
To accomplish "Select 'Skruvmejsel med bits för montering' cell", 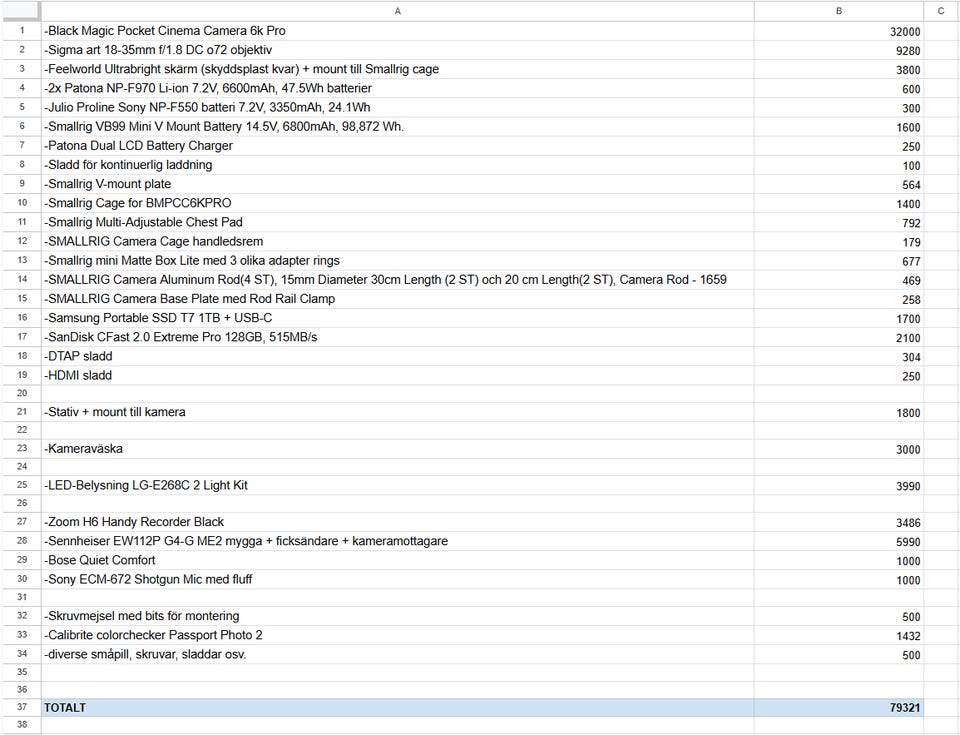I will point(397,616).
